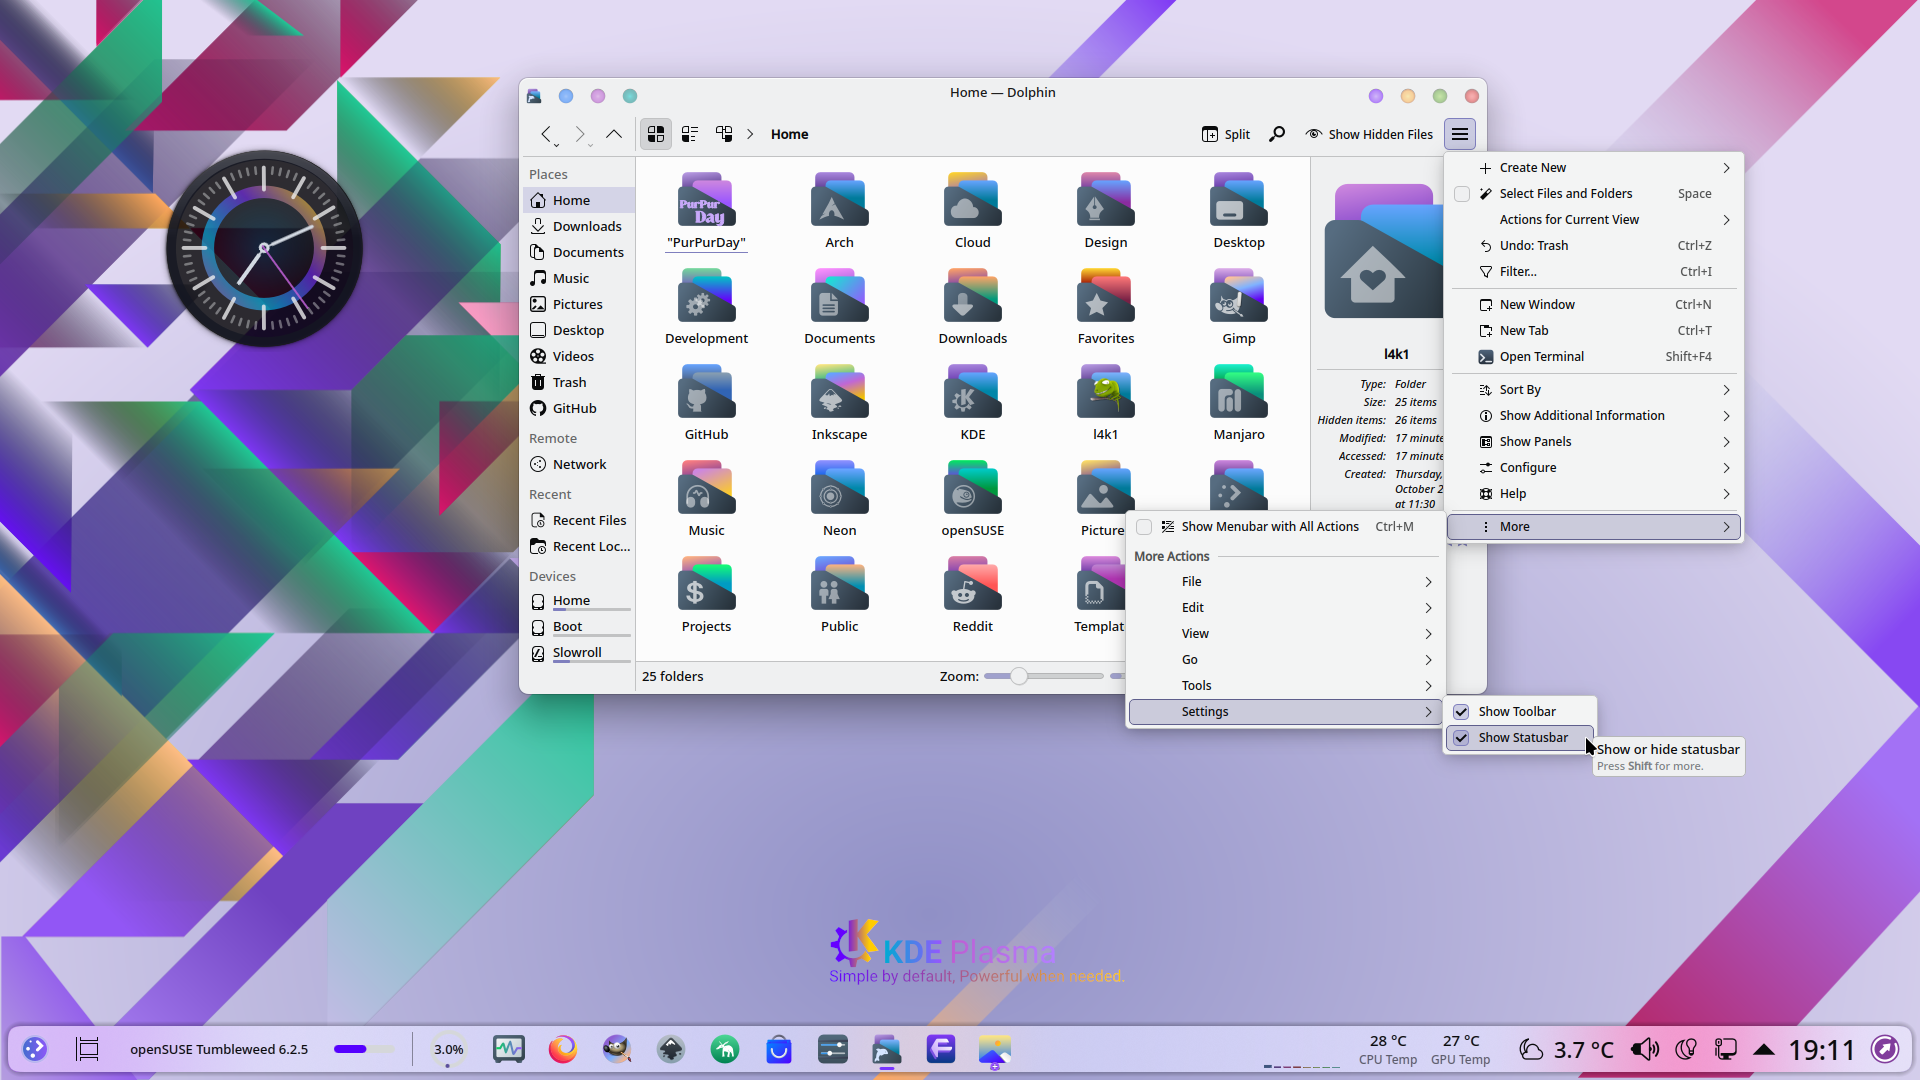Expand the Help submenu
Viewport: 1920px width, 1080px height.
tap(1595, 494)
